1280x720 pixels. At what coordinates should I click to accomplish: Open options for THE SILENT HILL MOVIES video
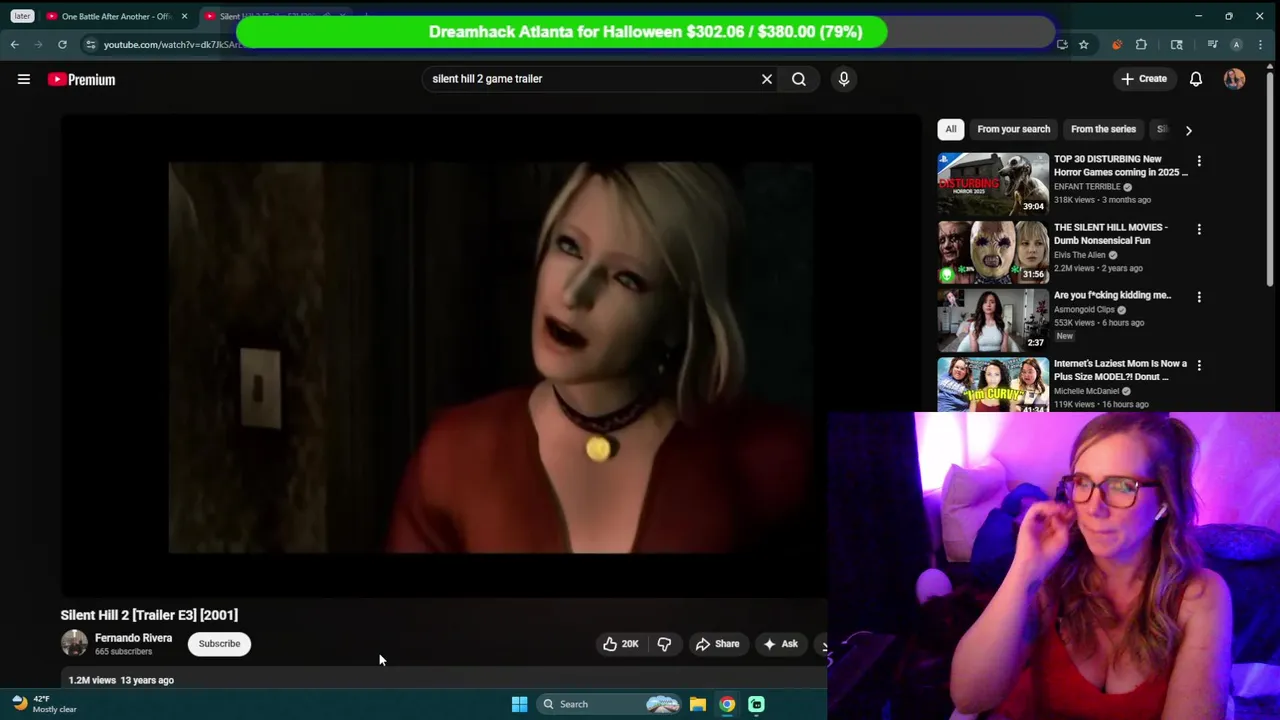(x=1199, y=229)
